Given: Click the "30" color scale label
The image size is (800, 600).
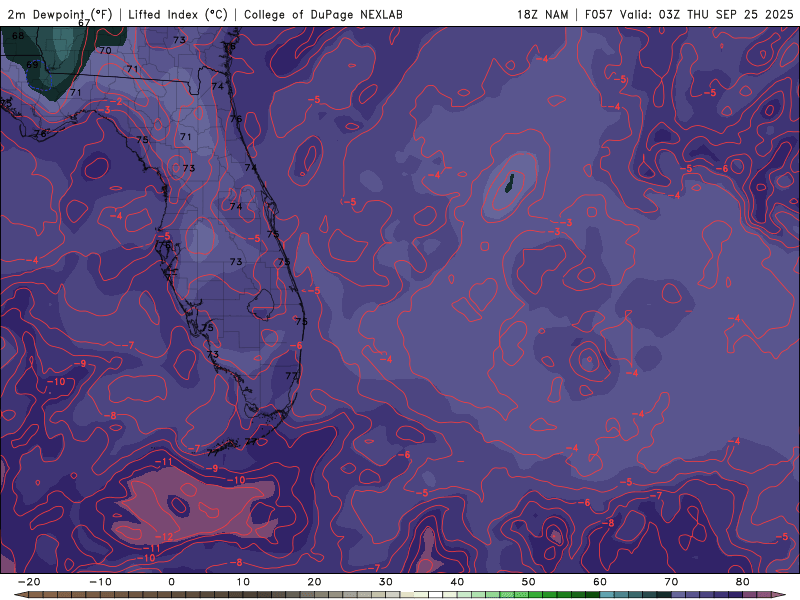Looking at the screenshot, I should (386, 582).
